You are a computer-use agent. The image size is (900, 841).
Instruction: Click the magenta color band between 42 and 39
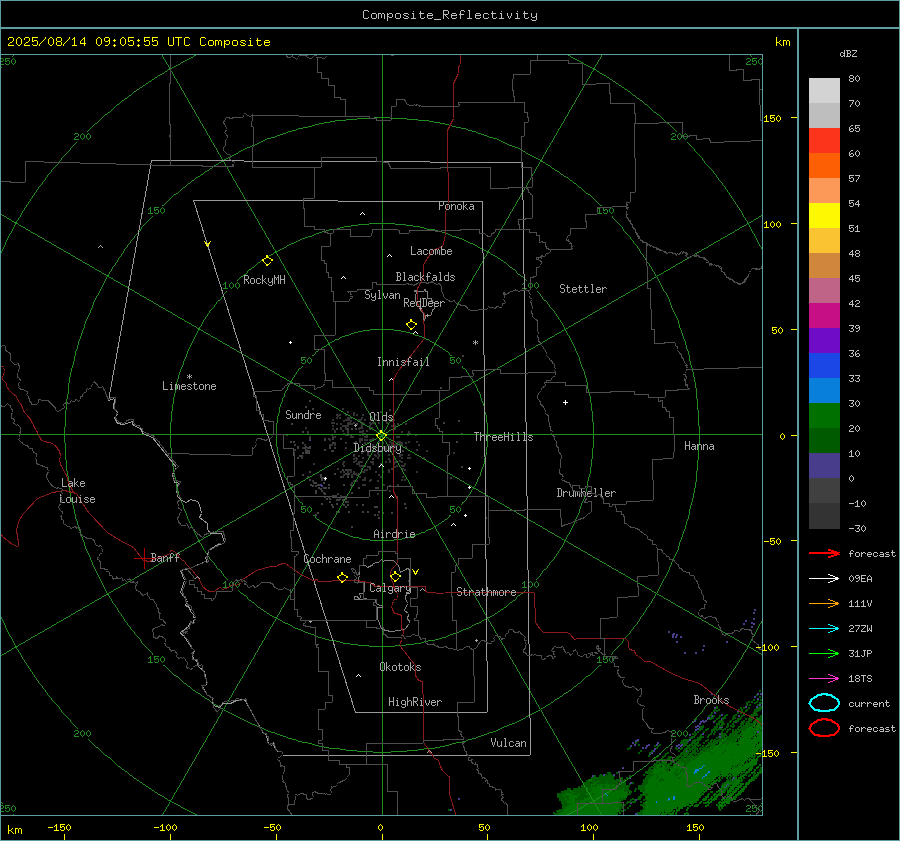tap(824, 316)
